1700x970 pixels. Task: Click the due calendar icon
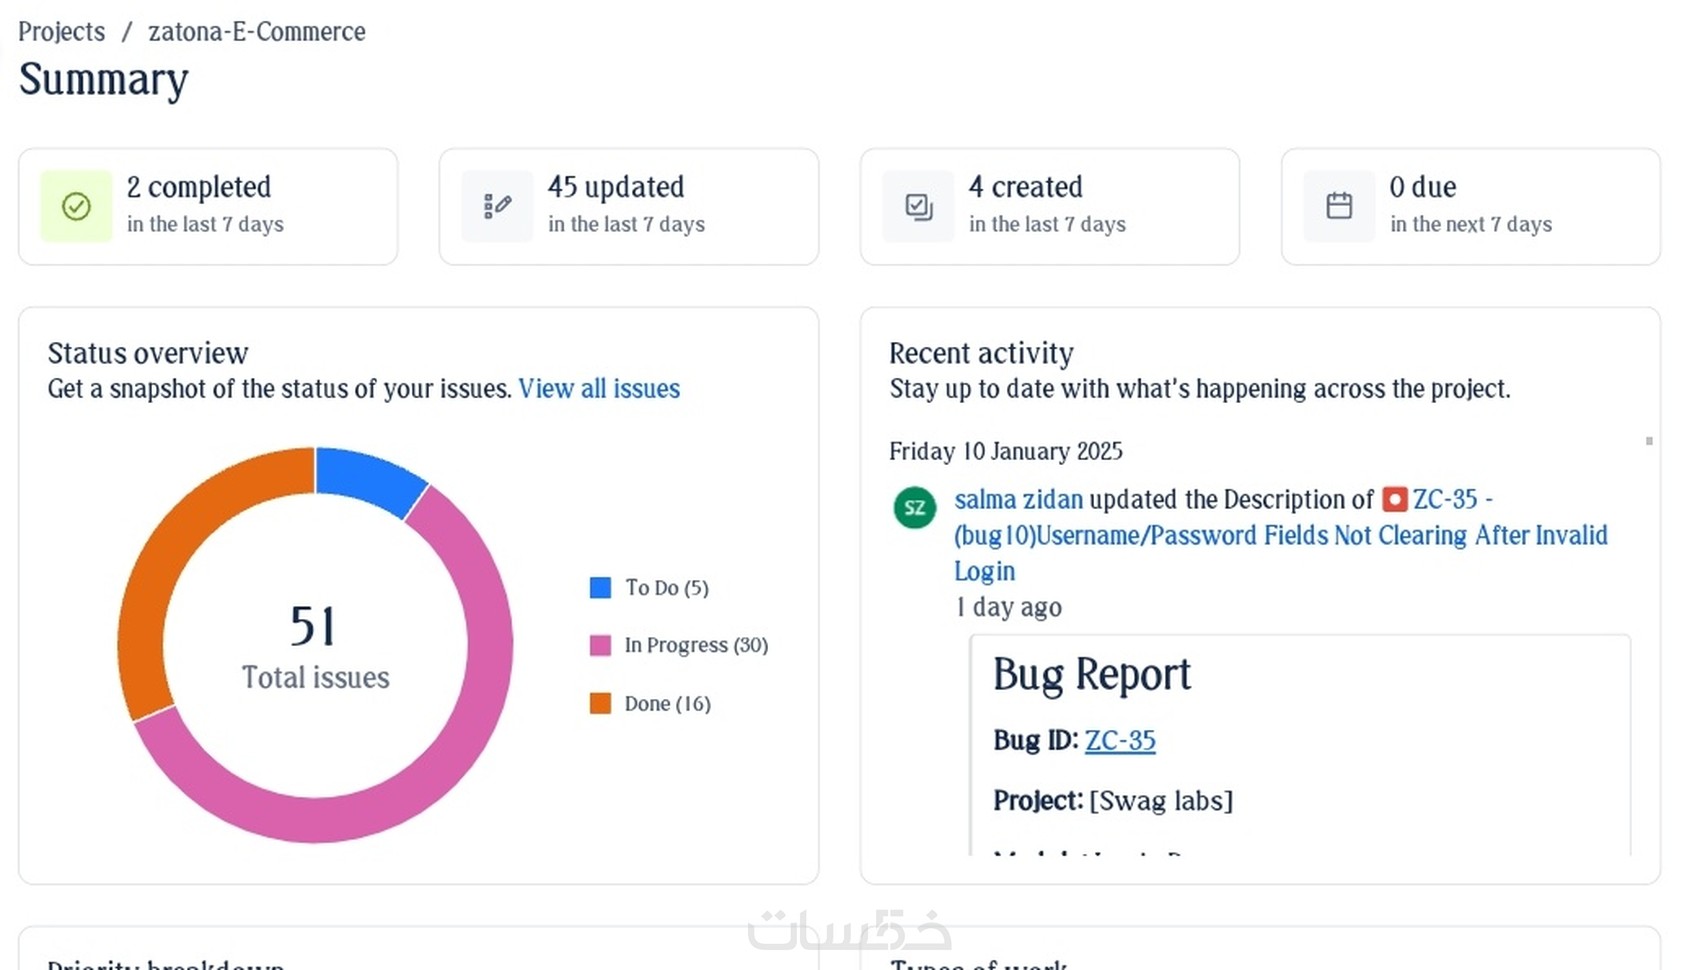pos(1339,207)
